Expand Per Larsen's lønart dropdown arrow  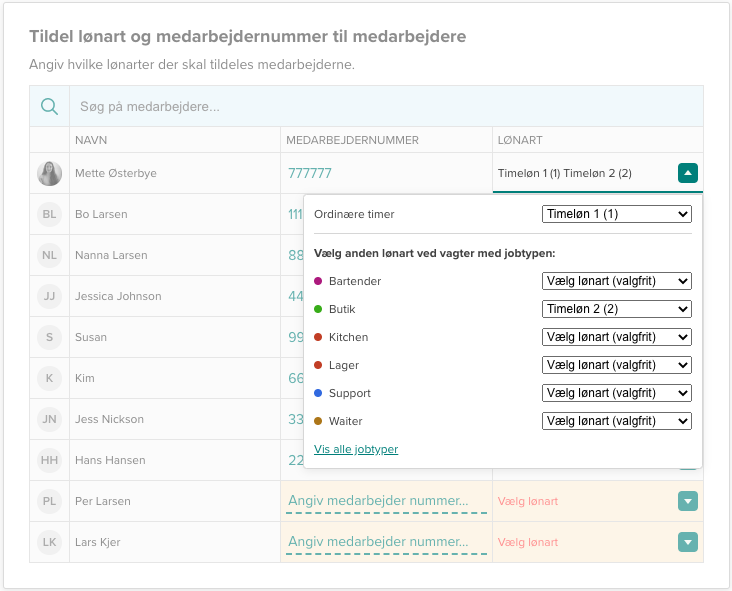click(x=687, y=501)
